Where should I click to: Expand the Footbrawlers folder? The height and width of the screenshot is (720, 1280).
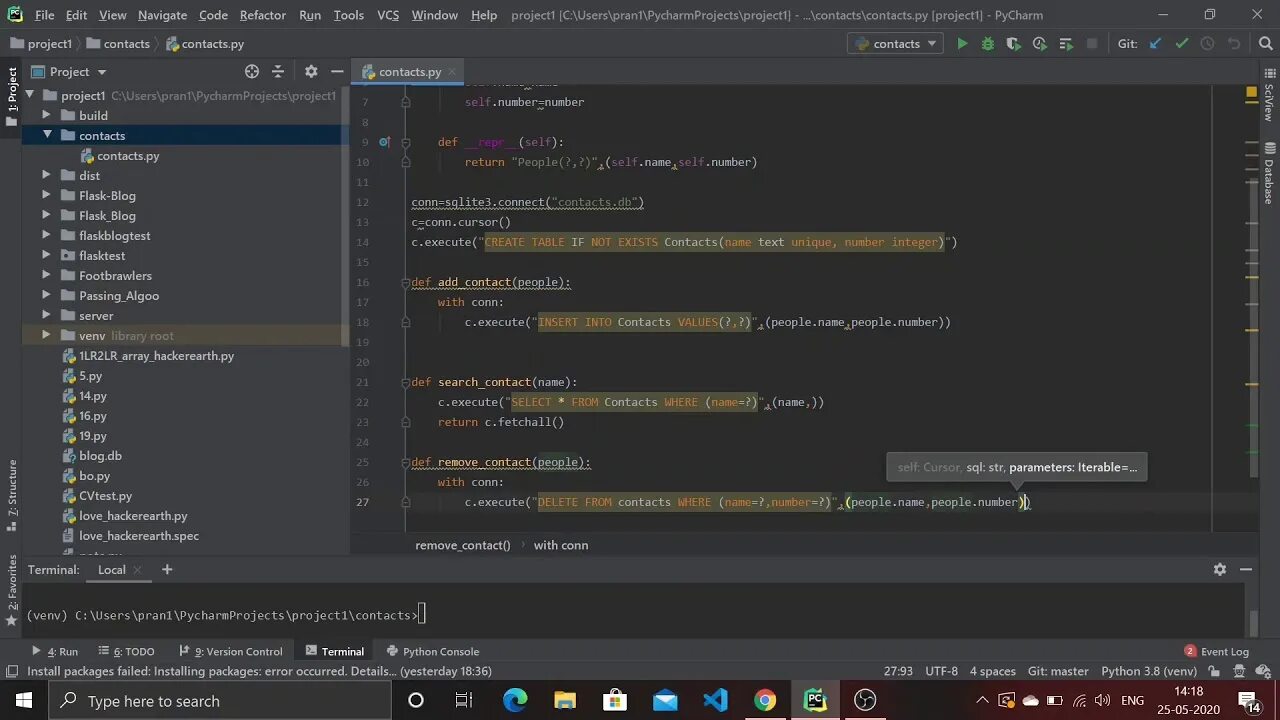tap(46, 275)
